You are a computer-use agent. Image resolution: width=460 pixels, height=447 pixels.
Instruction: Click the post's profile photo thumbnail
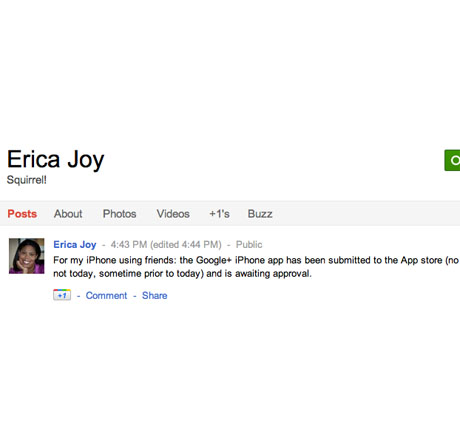pos(27,256)
